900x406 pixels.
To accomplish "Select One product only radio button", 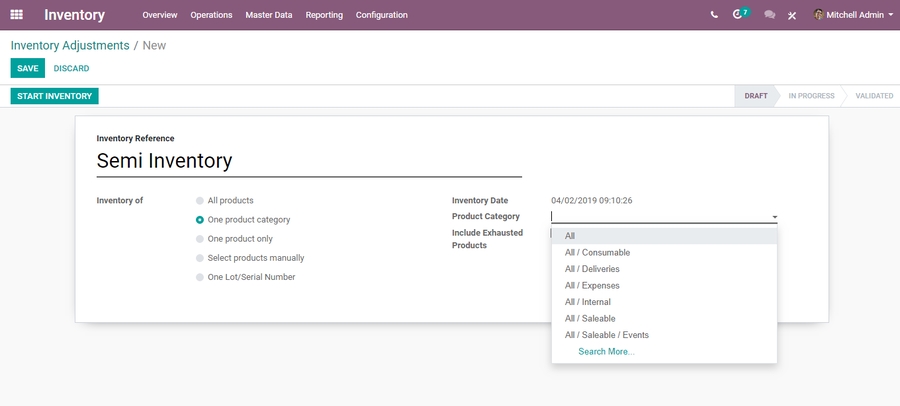I will [200, 239].
